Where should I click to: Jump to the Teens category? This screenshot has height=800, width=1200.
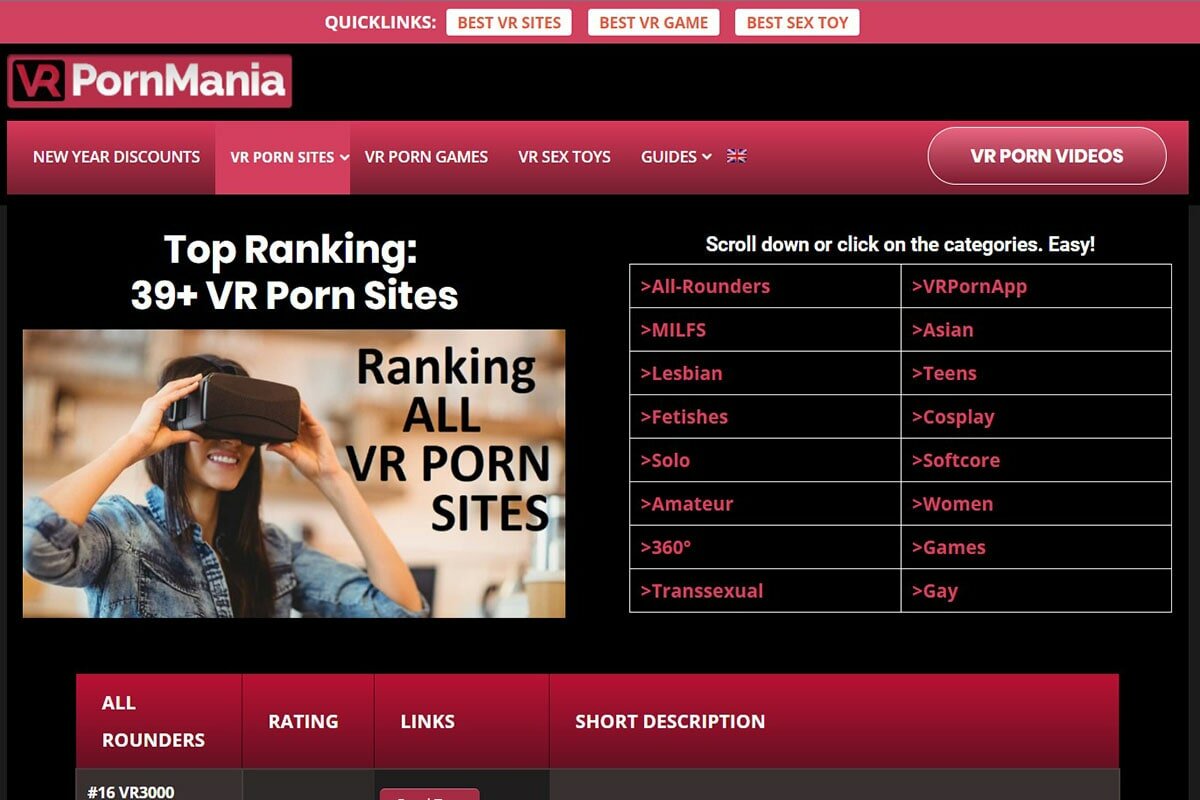[944, 373]
